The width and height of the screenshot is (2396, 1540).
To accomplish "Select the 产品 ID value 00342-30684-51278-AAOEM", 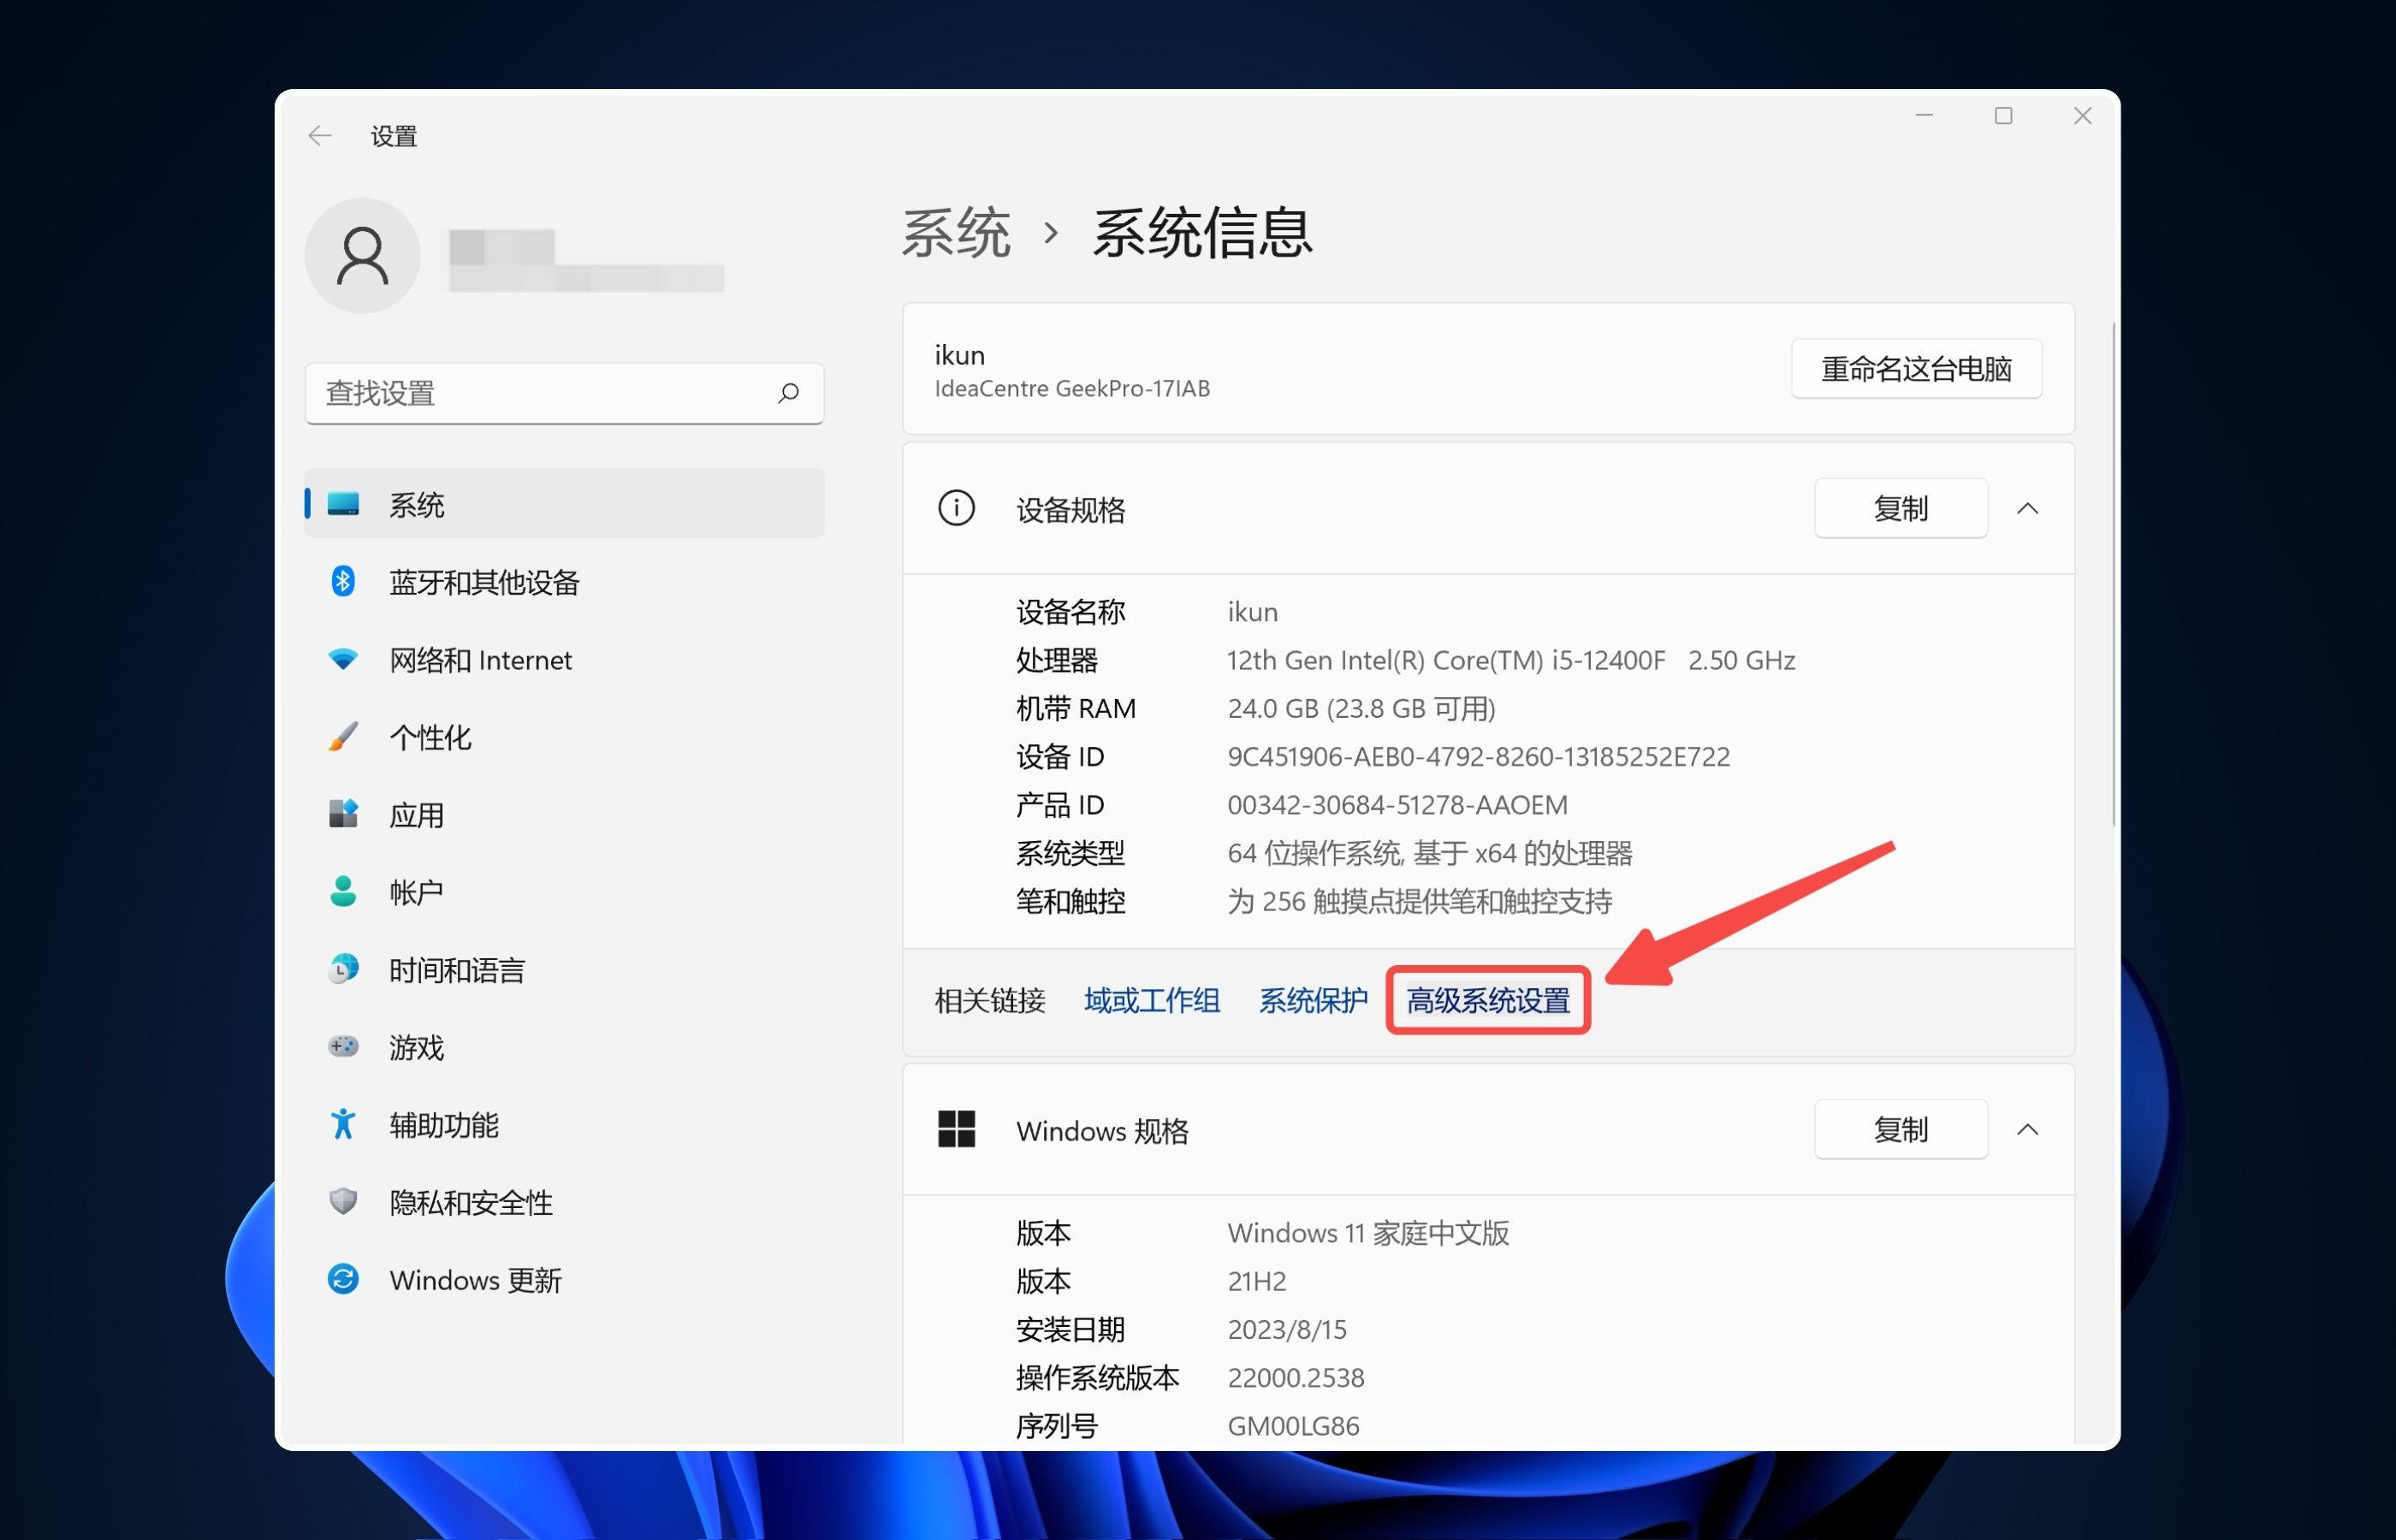I will tap(1397, 805).
